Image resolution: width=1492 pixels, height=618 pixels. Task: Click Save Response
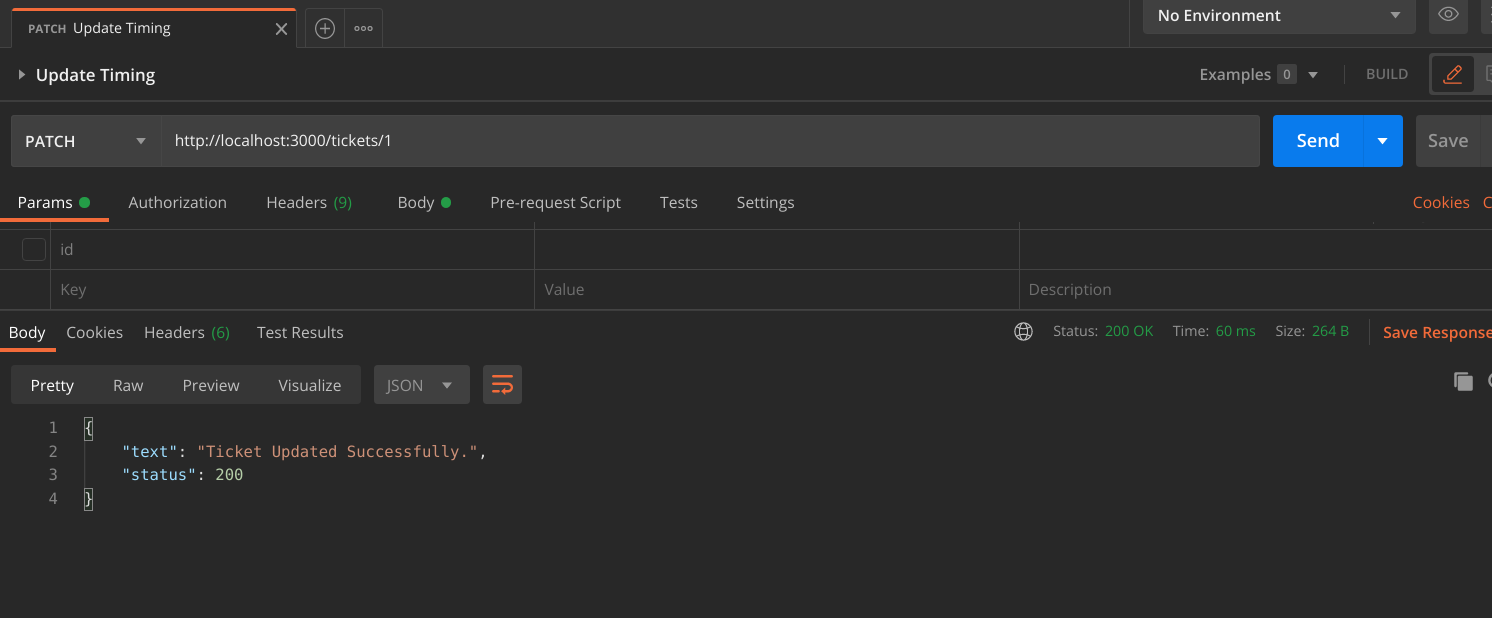[1436, 332]
